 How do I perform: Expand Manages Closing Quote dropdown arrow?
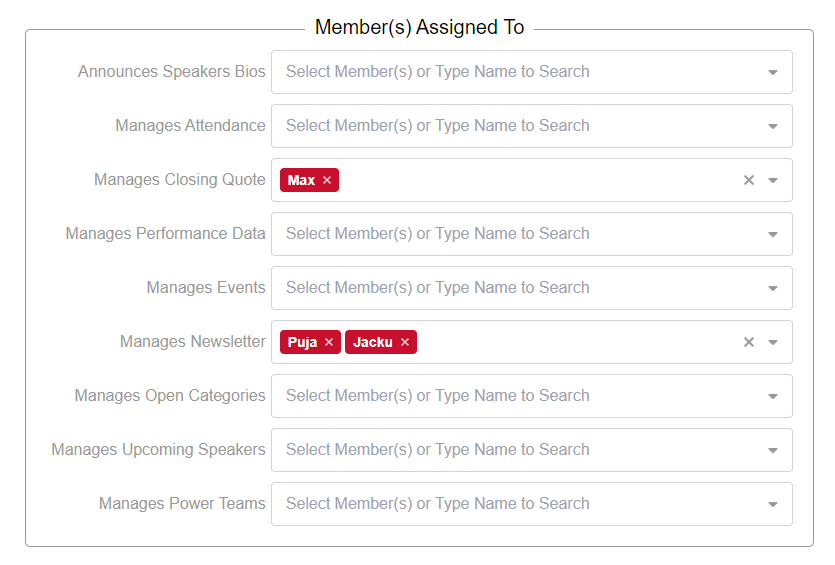pyautogui.click(x=773, y=181)
